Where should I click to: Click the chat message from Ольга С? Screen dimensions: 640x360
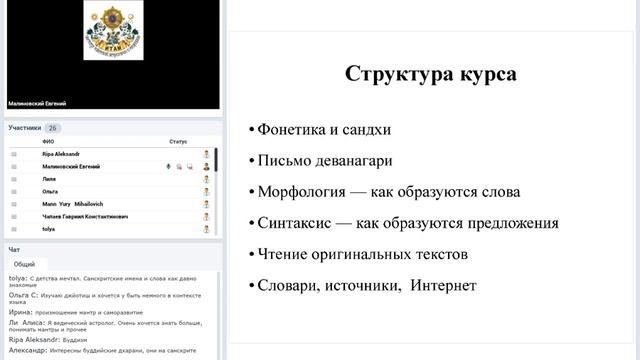coord(105,298)
